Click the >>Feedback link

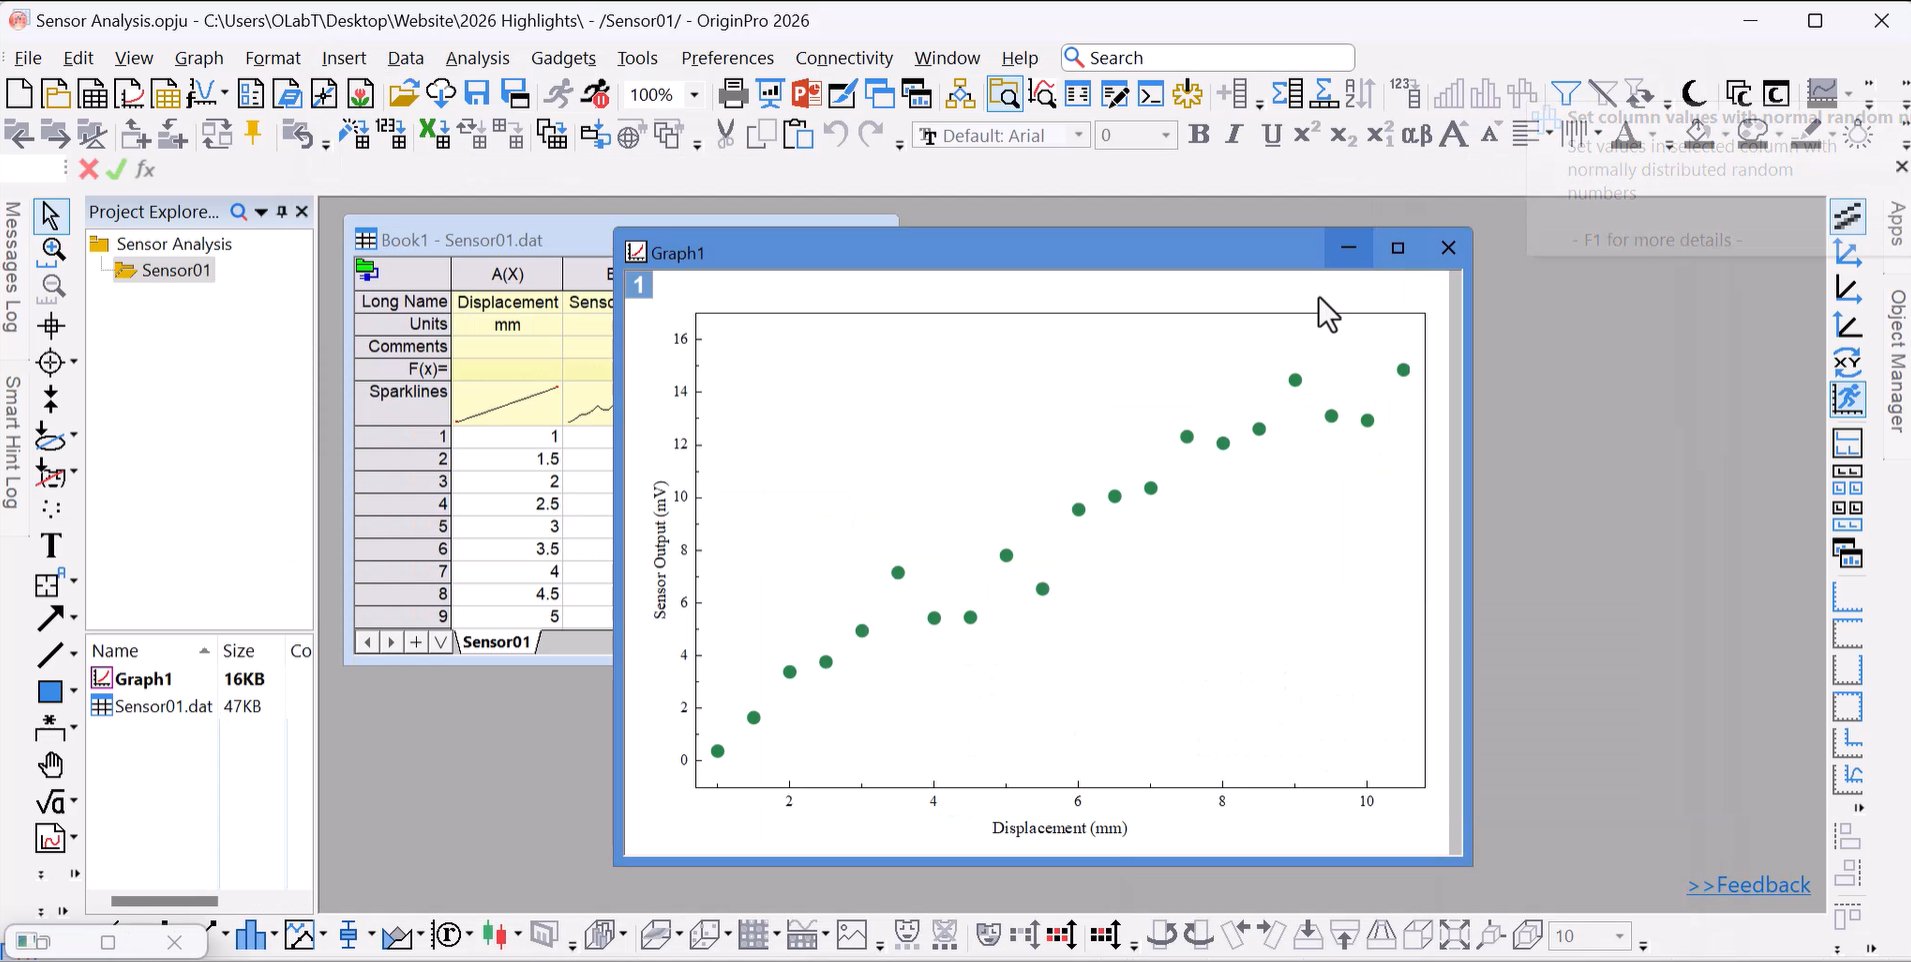(1748, 885)
